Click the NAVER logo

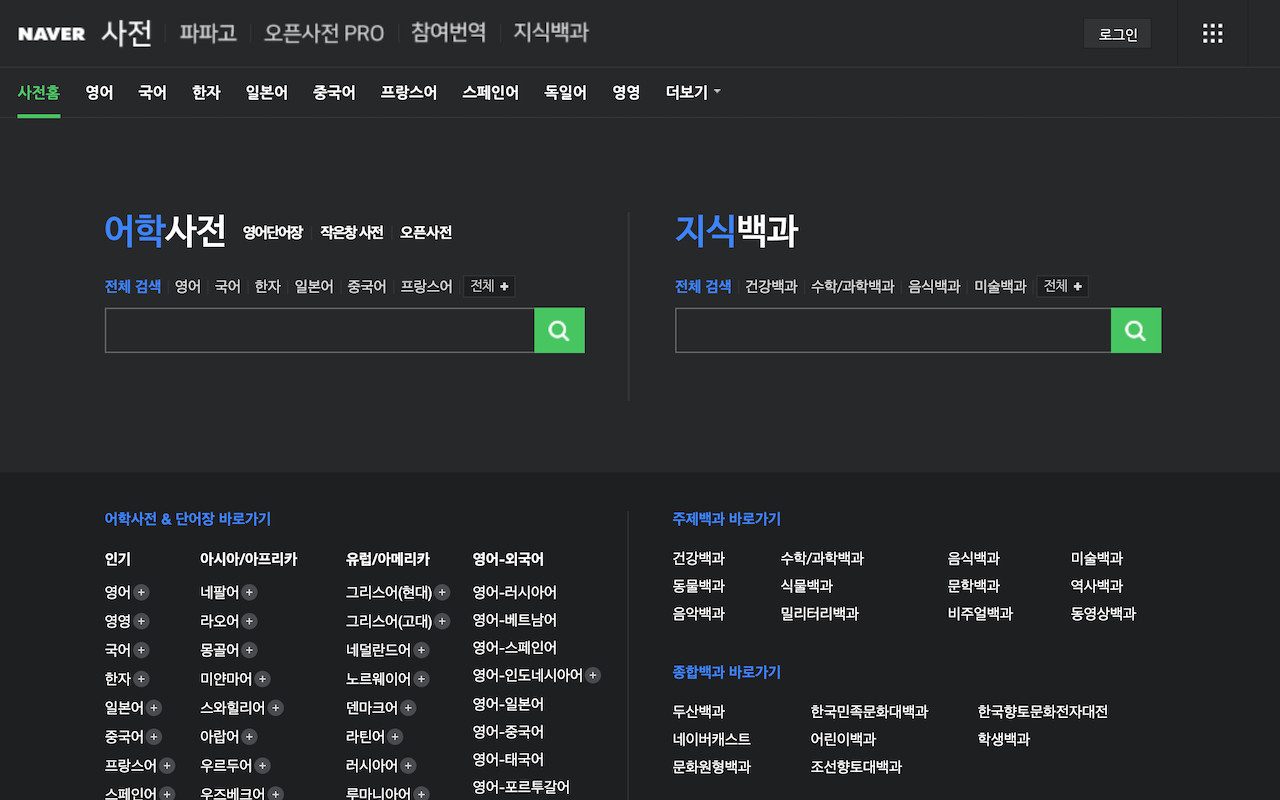pos(52,33)
